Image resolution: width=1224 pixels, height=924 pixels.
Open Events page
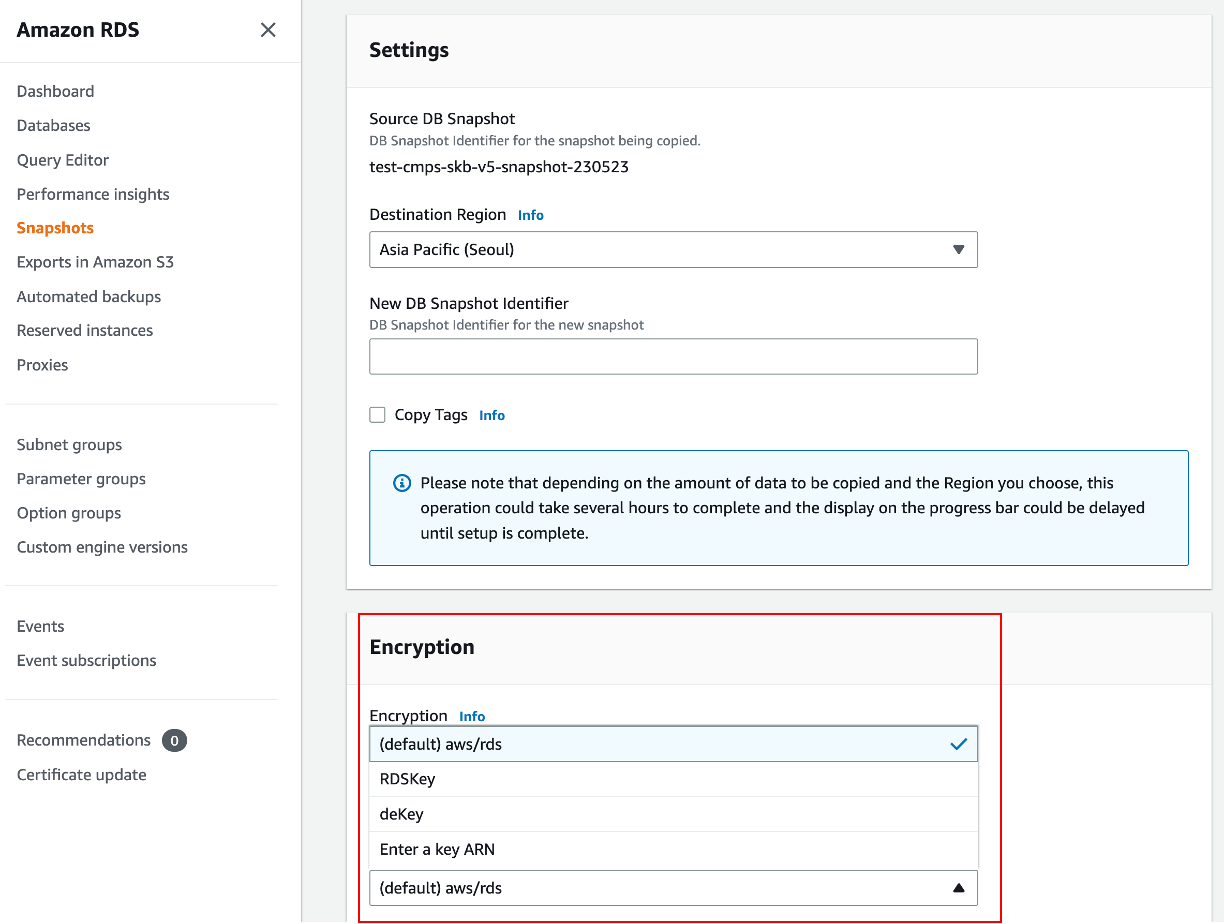pos(40,626)
